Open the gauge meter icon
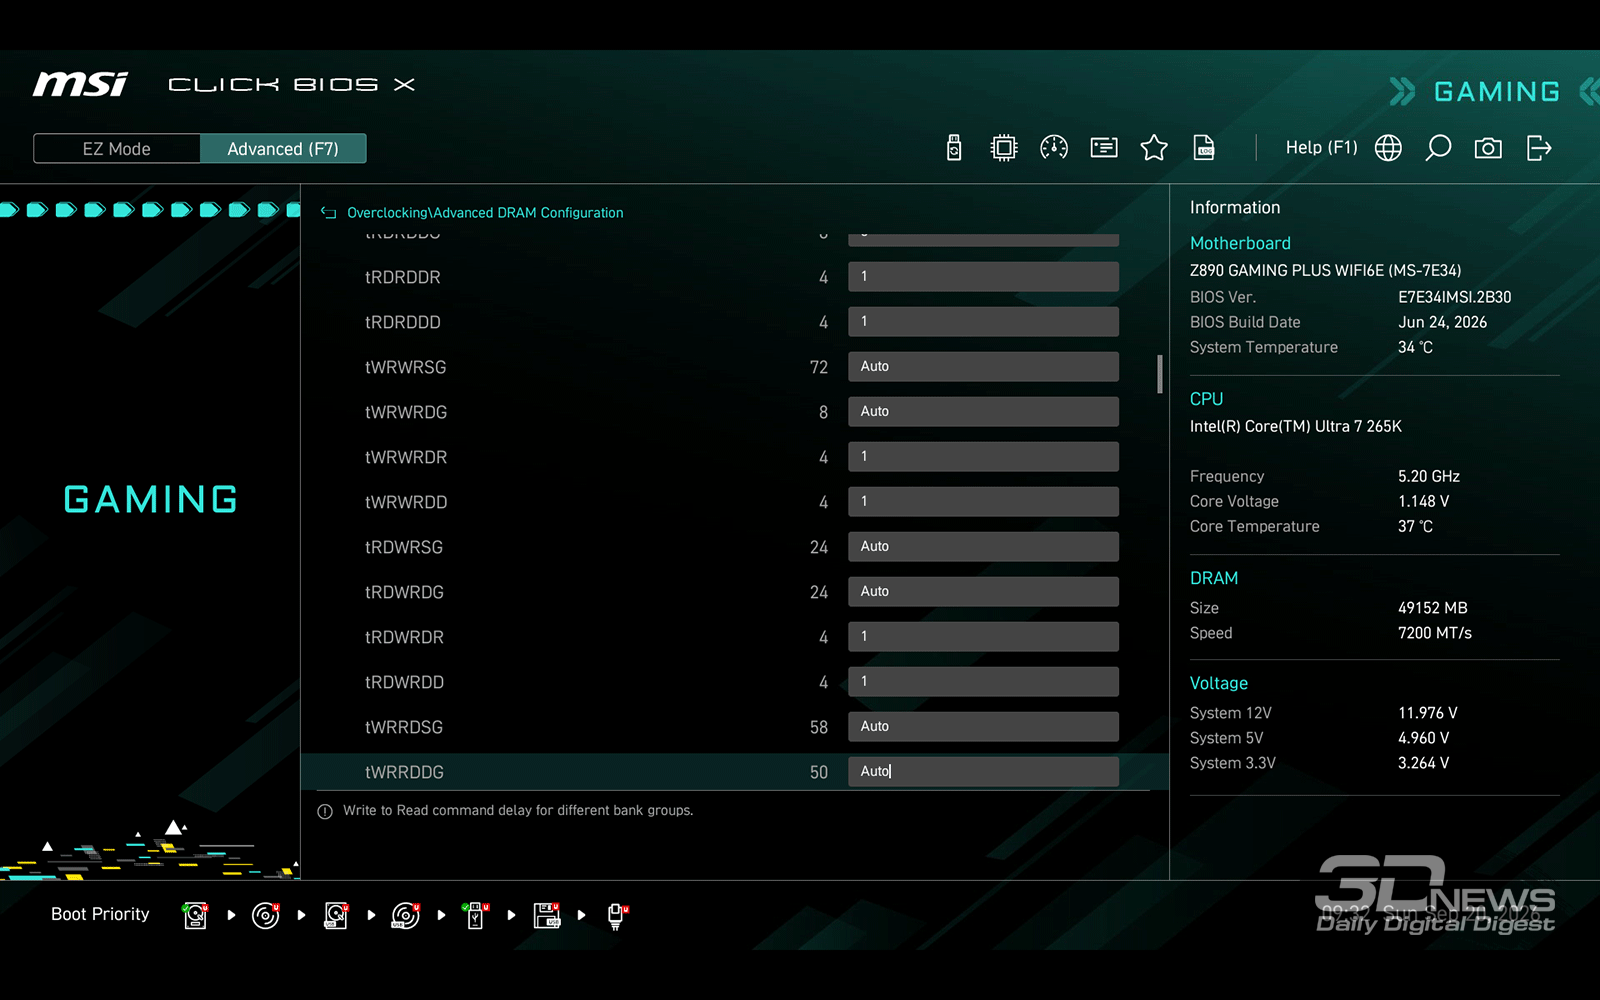The width and height of the screenshot is (1600, 1000). point(1054,148)
